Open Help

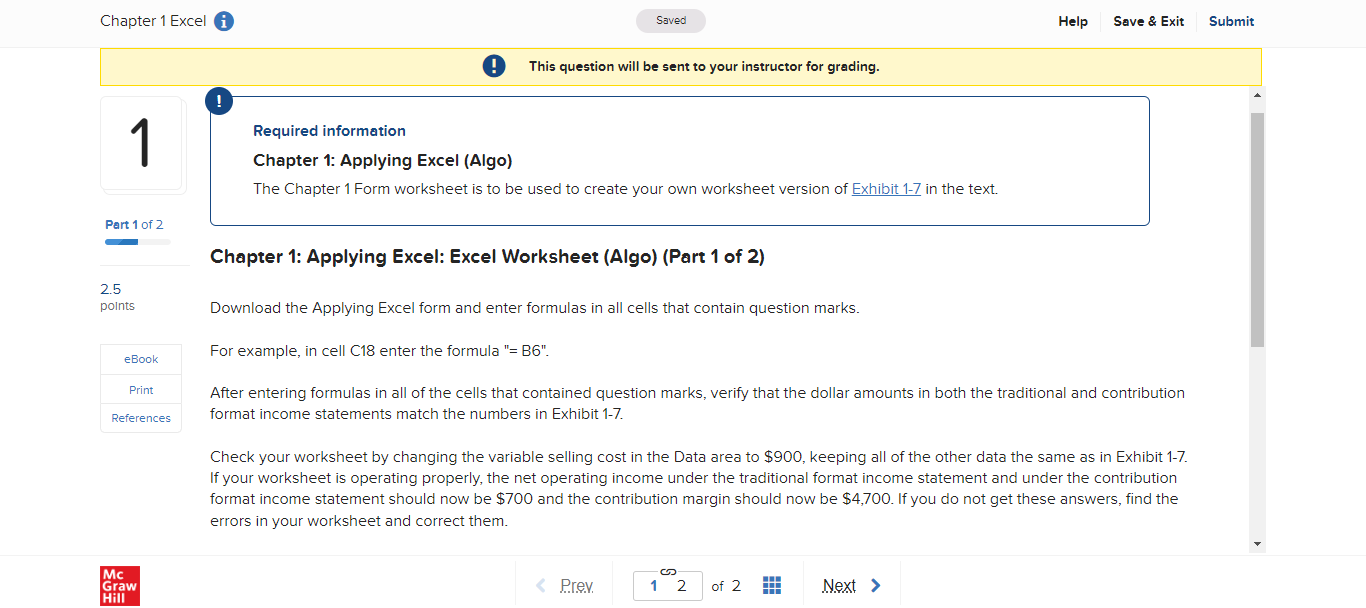tap(1072, 21)
